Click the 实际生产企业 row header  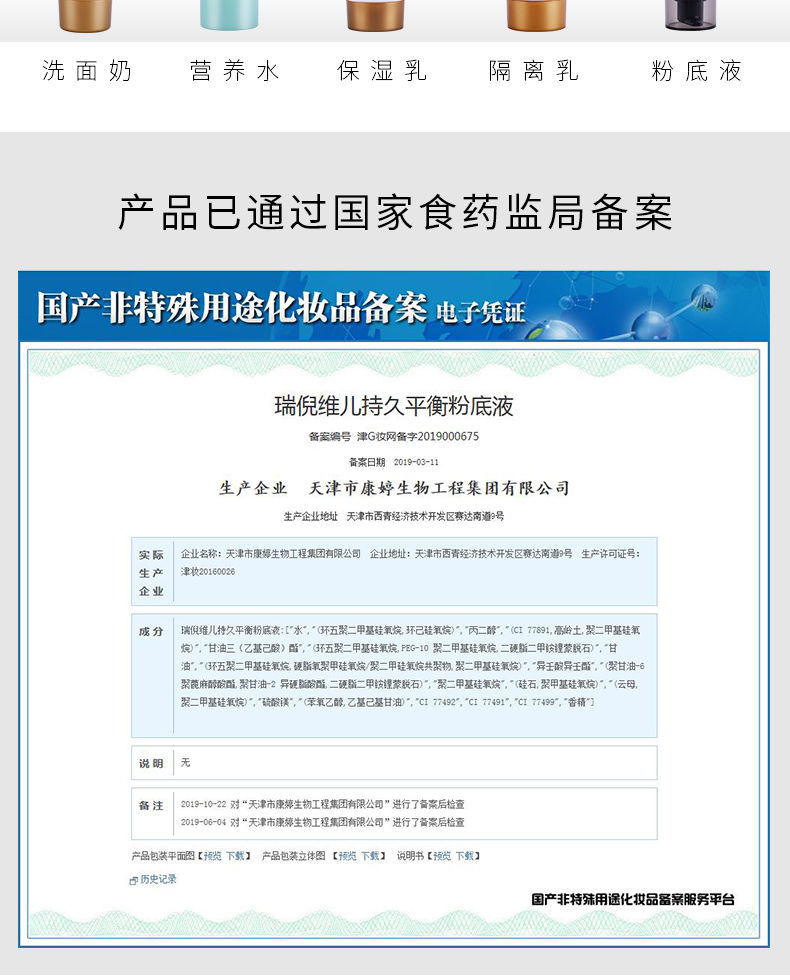(x=151, y=572)
